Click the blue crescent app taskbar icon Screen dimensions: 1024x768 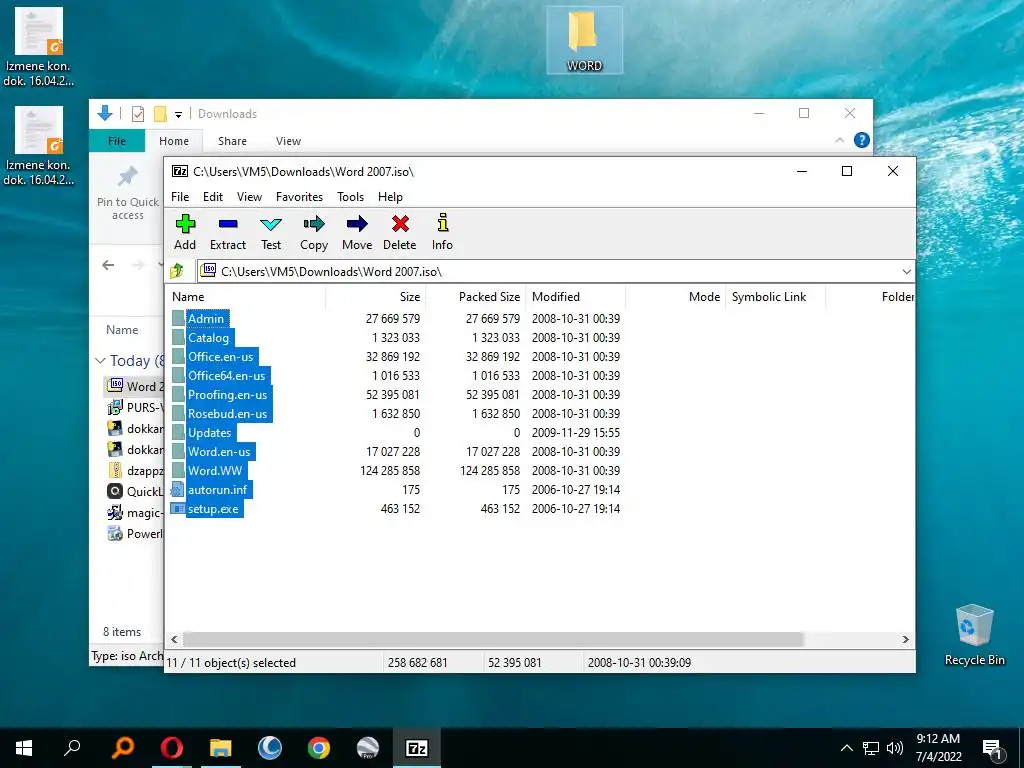(x=270, y=748)
